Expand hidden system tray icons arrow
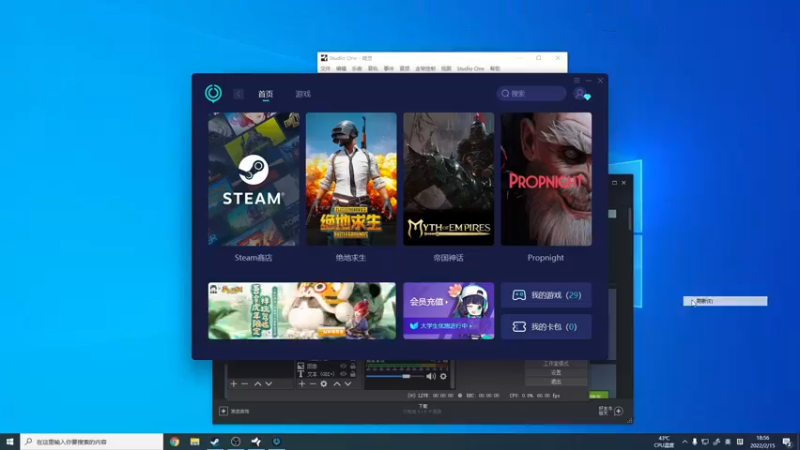Screen dimensions: 800x450 tap(684, 442)
